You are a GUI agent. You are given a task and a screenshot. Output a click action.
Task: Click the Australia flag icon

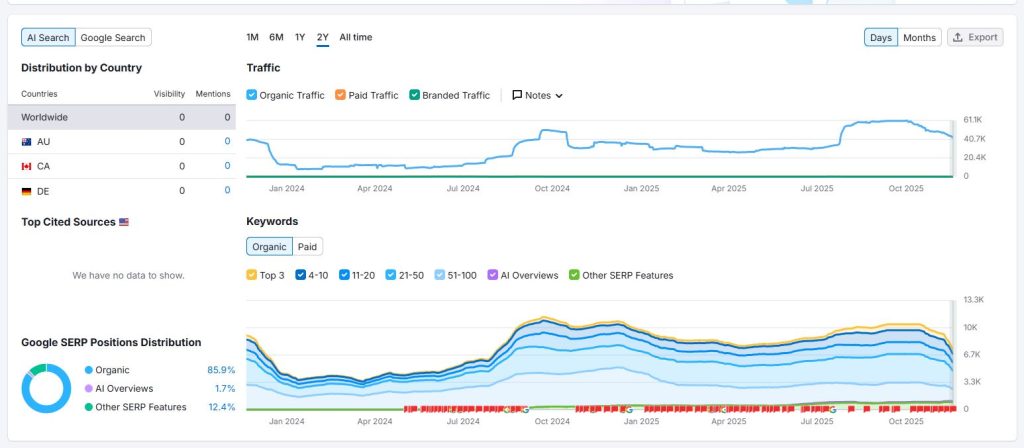pyautogui.click(x=26, y=142)
